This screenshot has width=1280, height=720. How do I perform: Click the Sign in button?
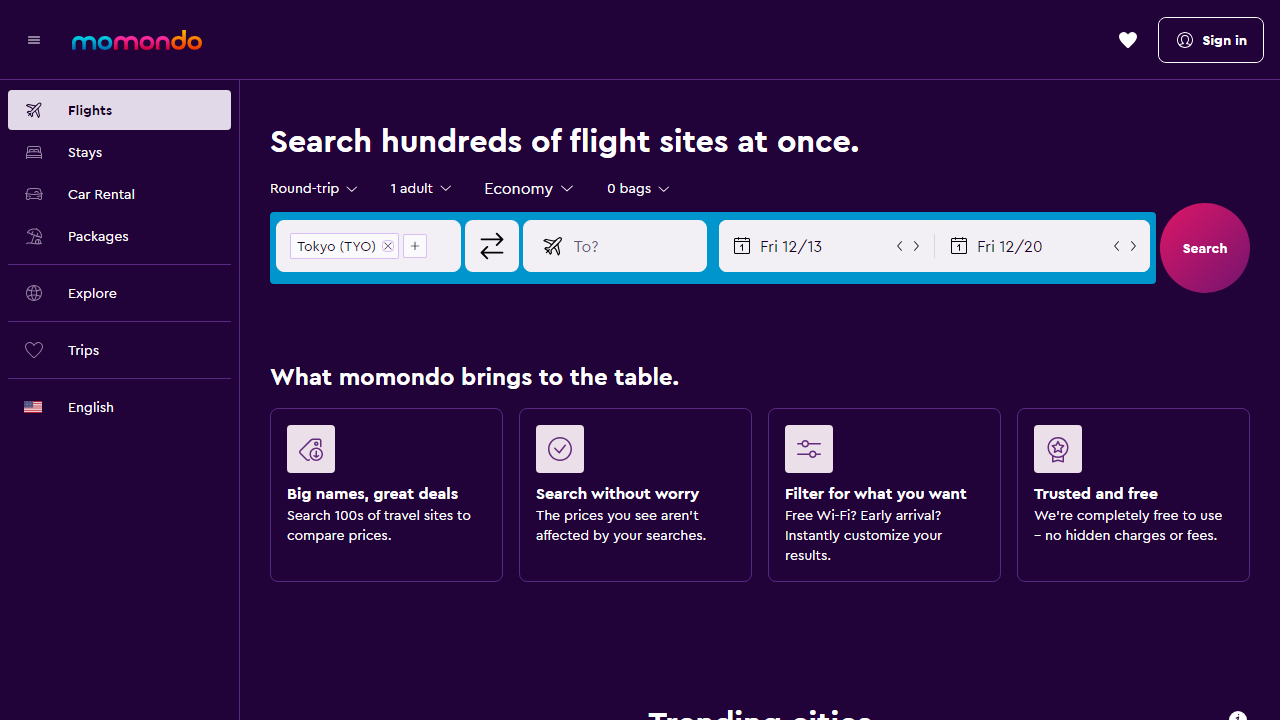(x=1210, y=40)
